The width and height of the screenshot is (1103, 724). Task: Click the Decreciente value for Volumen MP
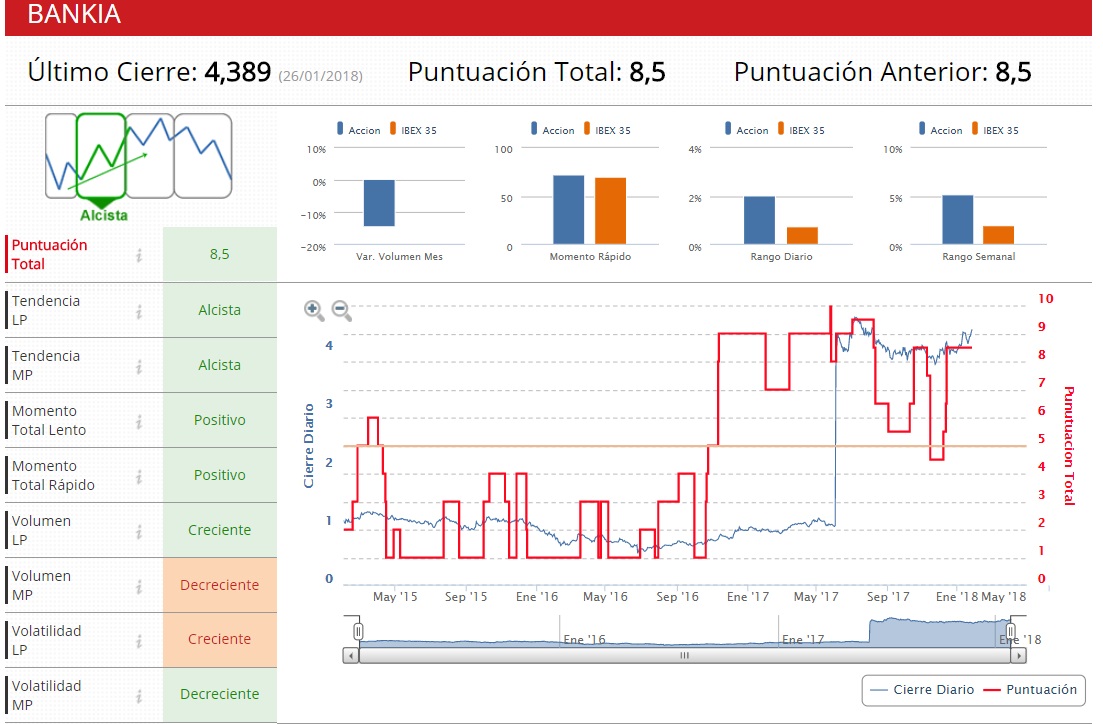[x=219, y=585]
